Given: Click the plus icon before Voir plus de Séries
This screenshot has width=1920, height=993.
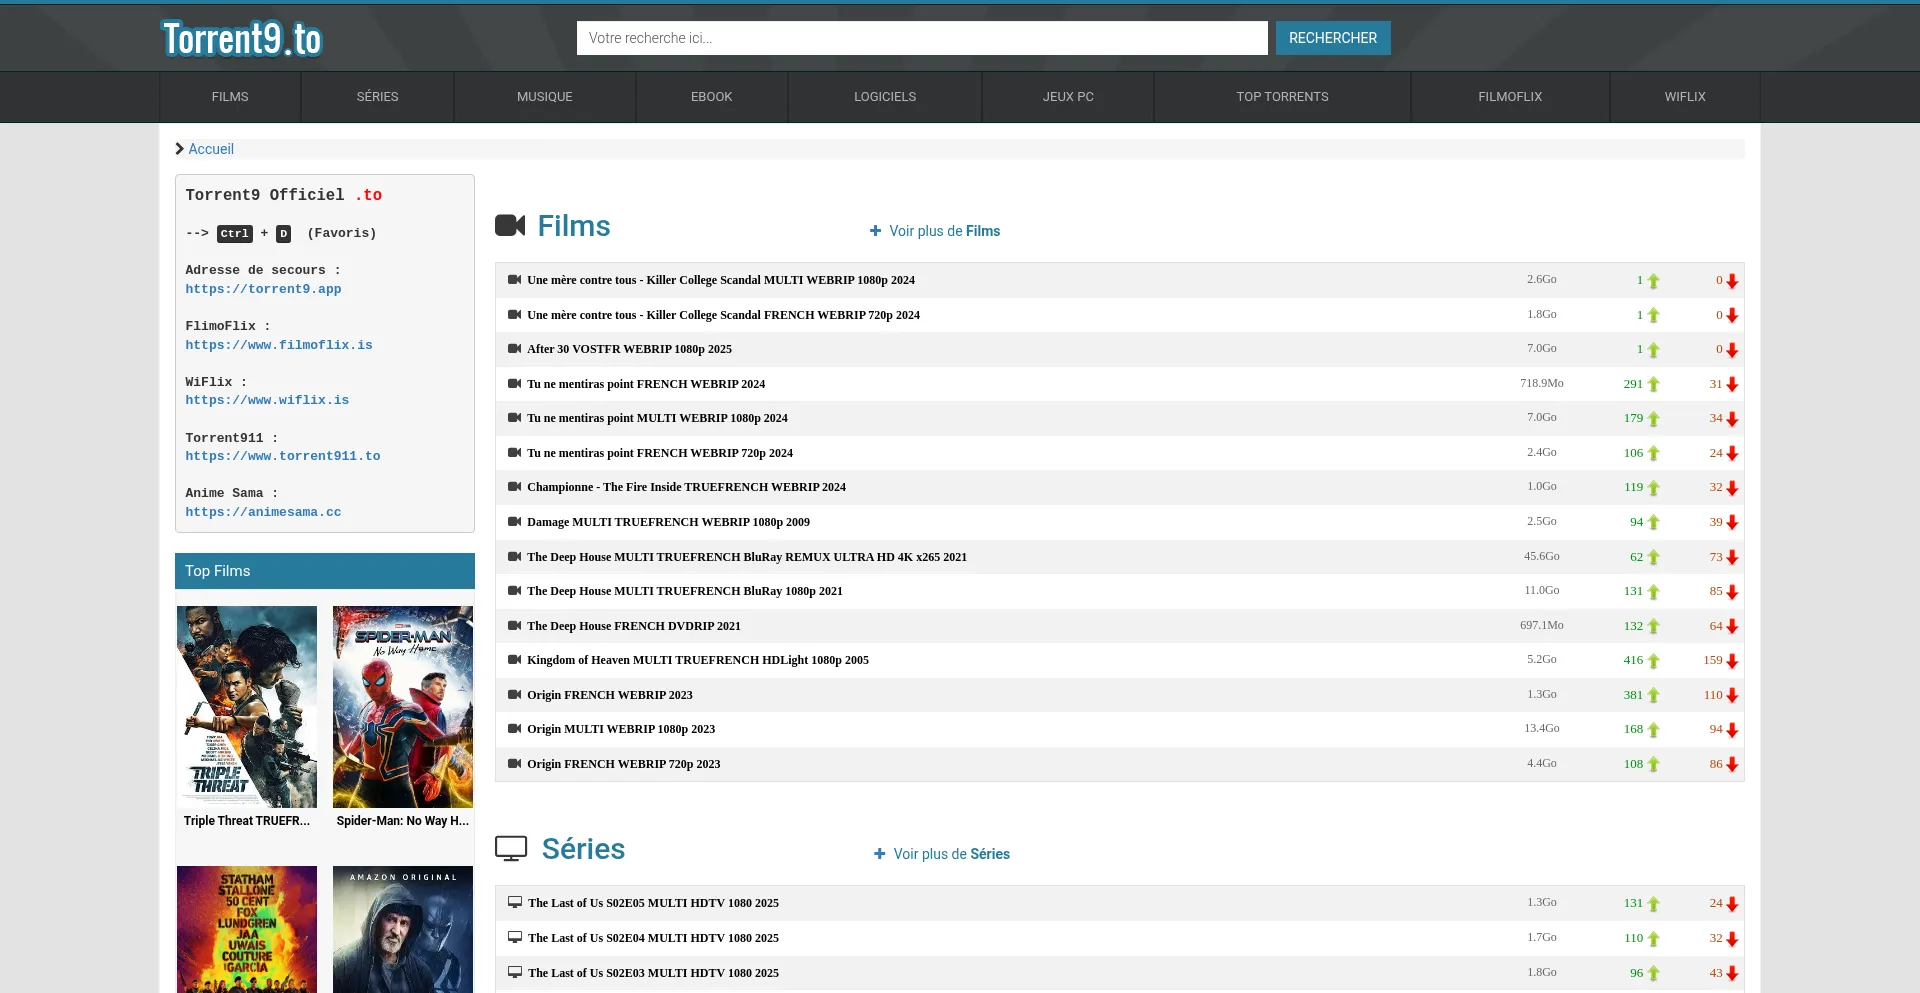Looking at the screenshot, I should pyautogui.click(x=880, y=854).
